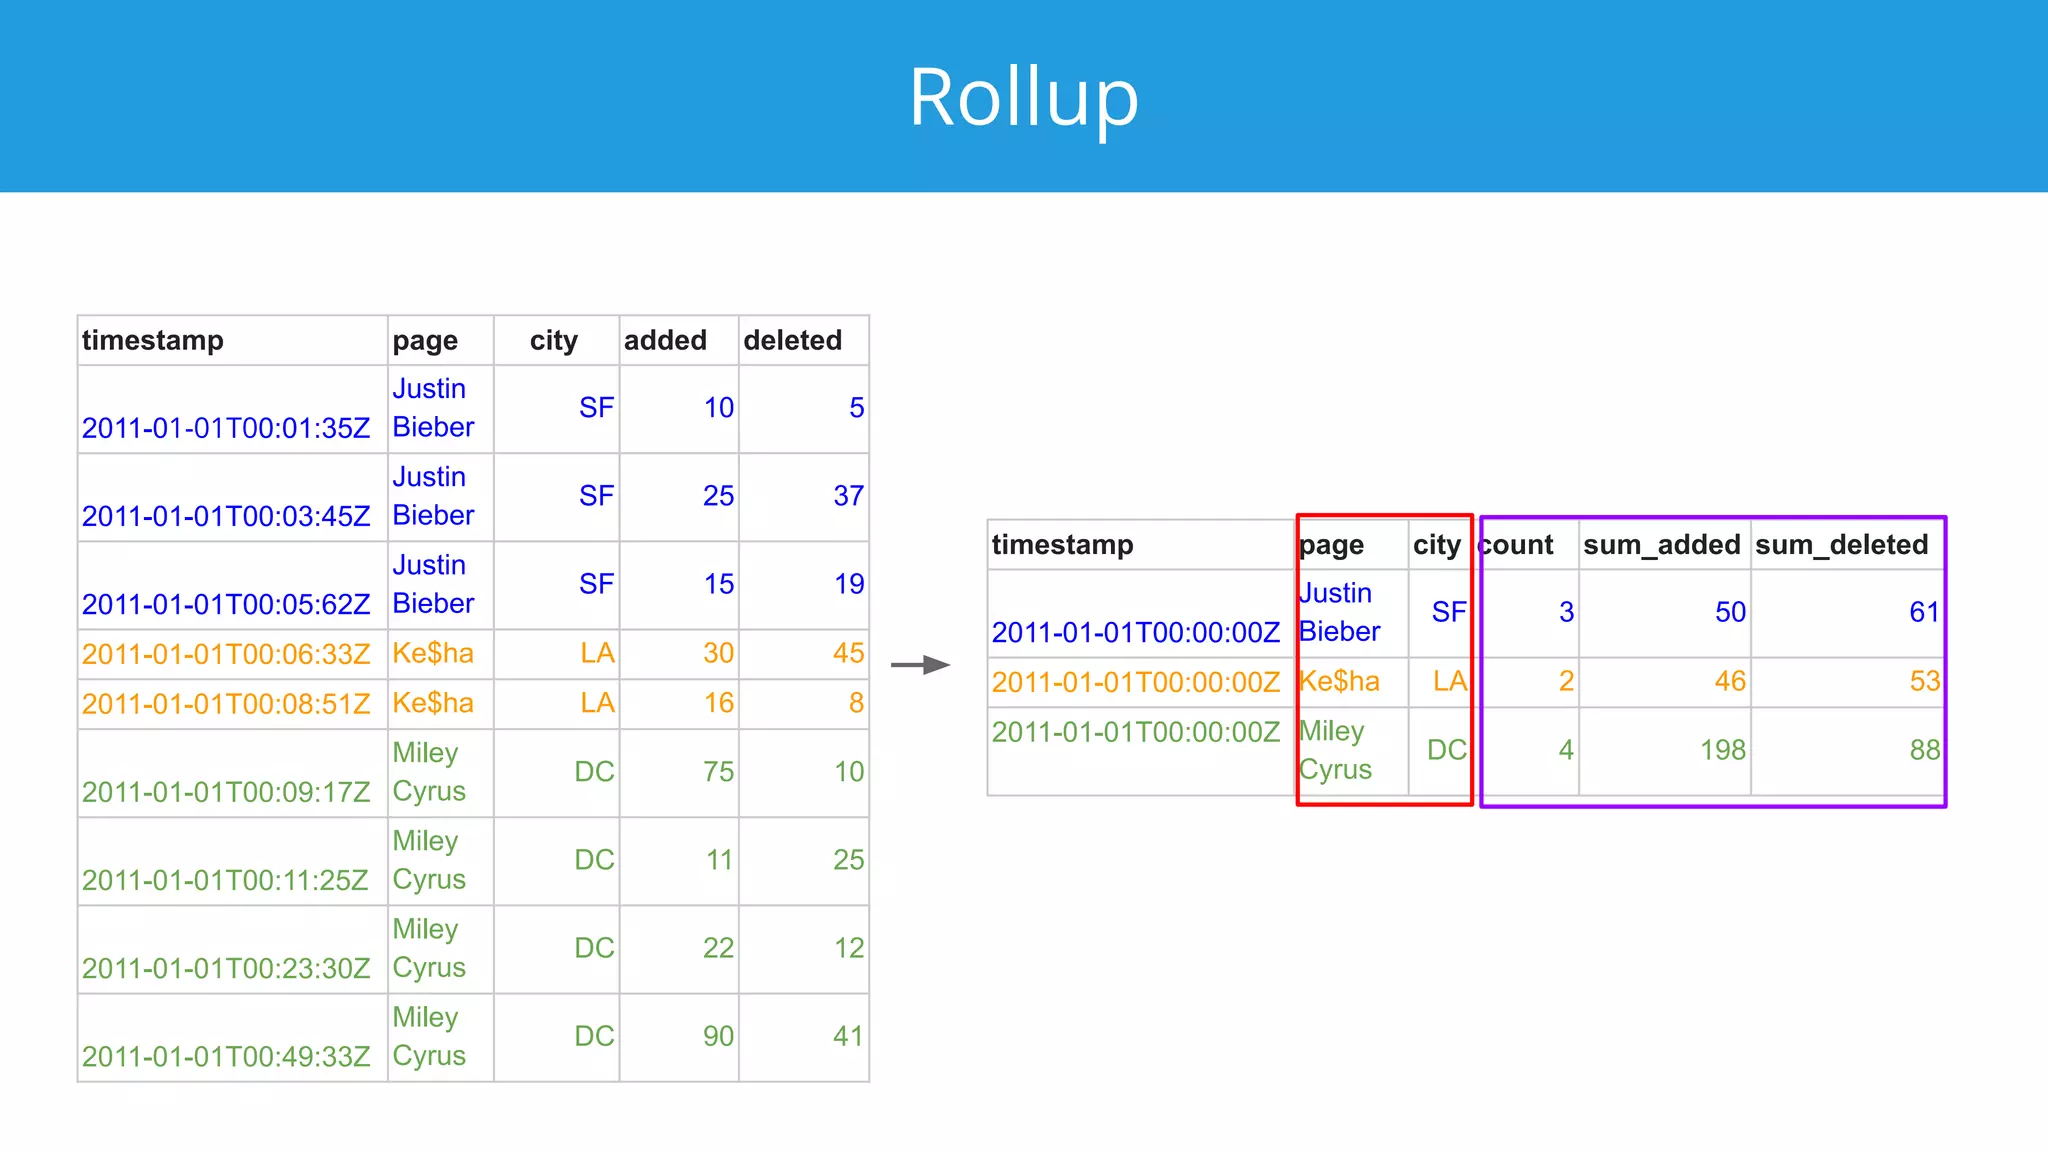
Task: Select deleted value 37
Action: (x=849, y=496)
